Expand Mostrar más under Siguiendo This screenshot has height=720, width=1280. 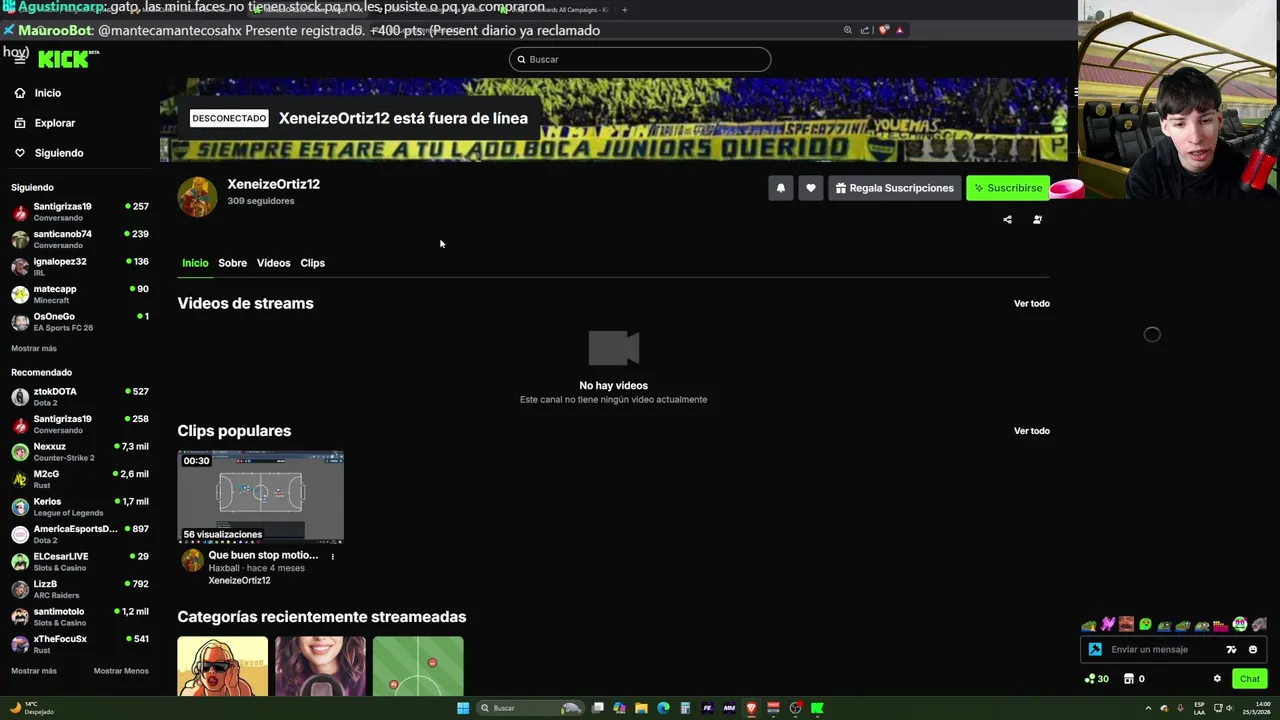pos(34,349)
